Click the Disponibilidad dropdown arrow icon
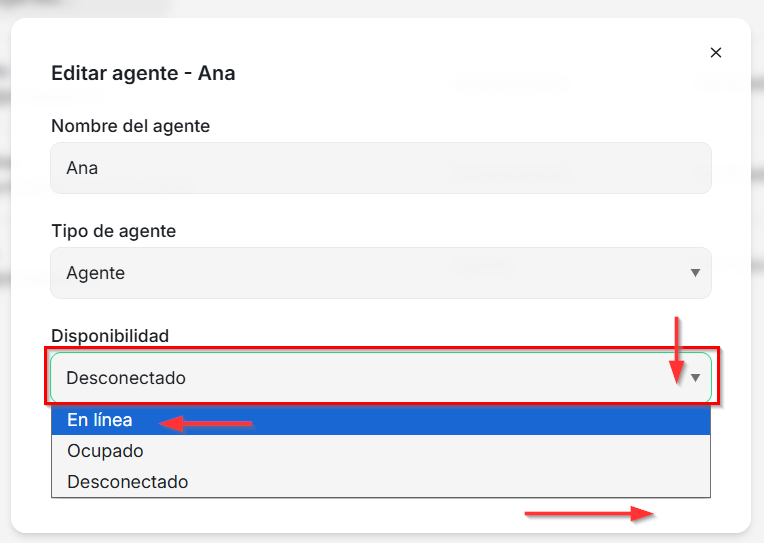The image size is (764, 543). (695, 378)
